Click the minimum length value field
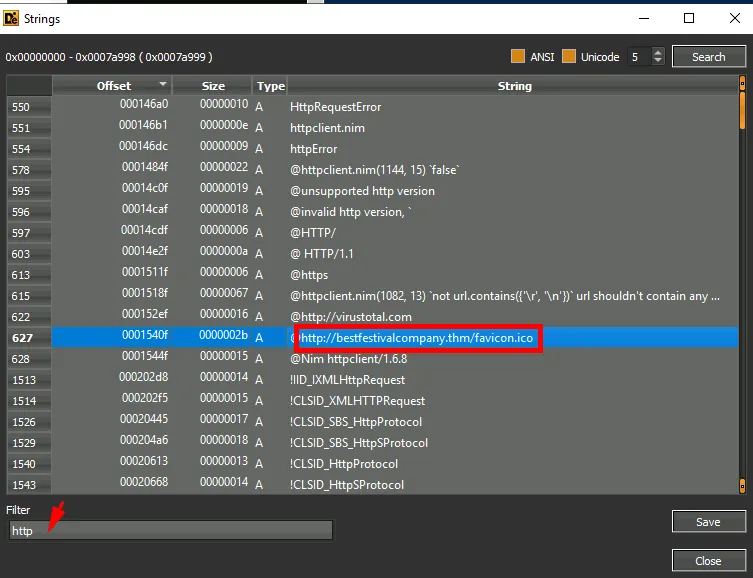The height and width of the screenshot is (578, 753). [x=639, y=57]
